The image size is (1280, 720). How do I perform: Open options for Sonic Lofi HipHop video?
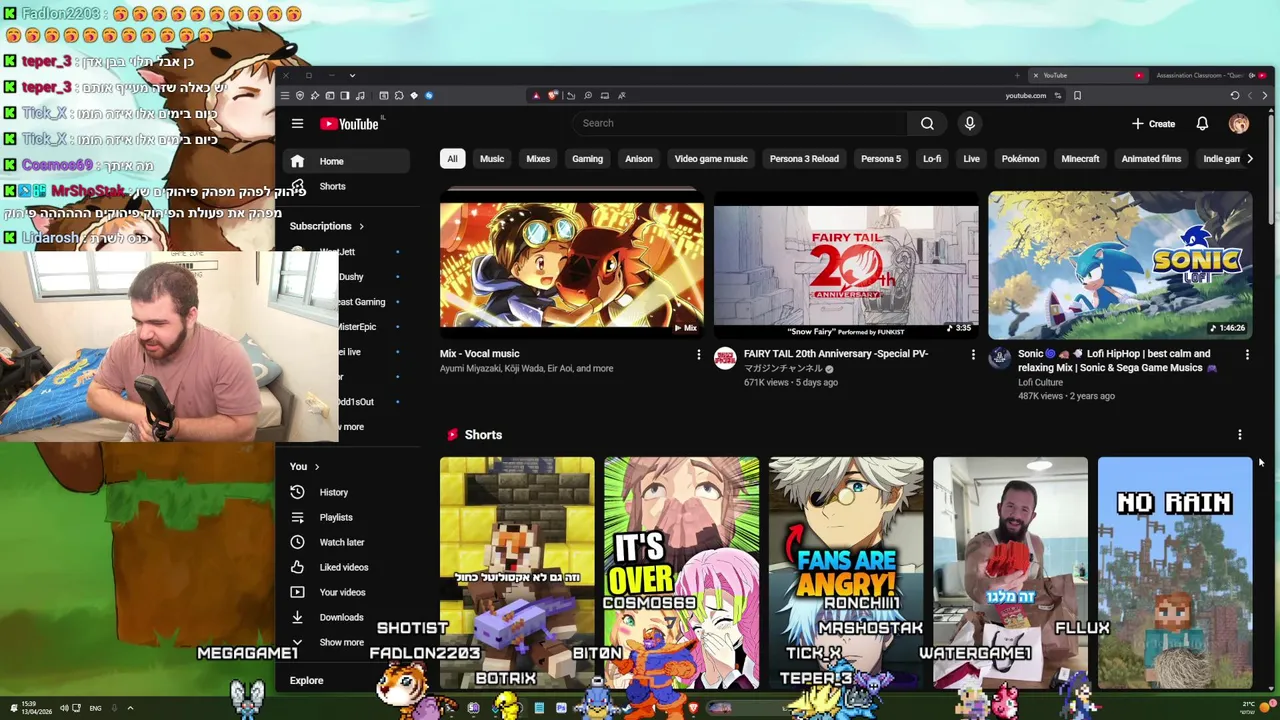pyautogui.click(x=1247, y=354)
